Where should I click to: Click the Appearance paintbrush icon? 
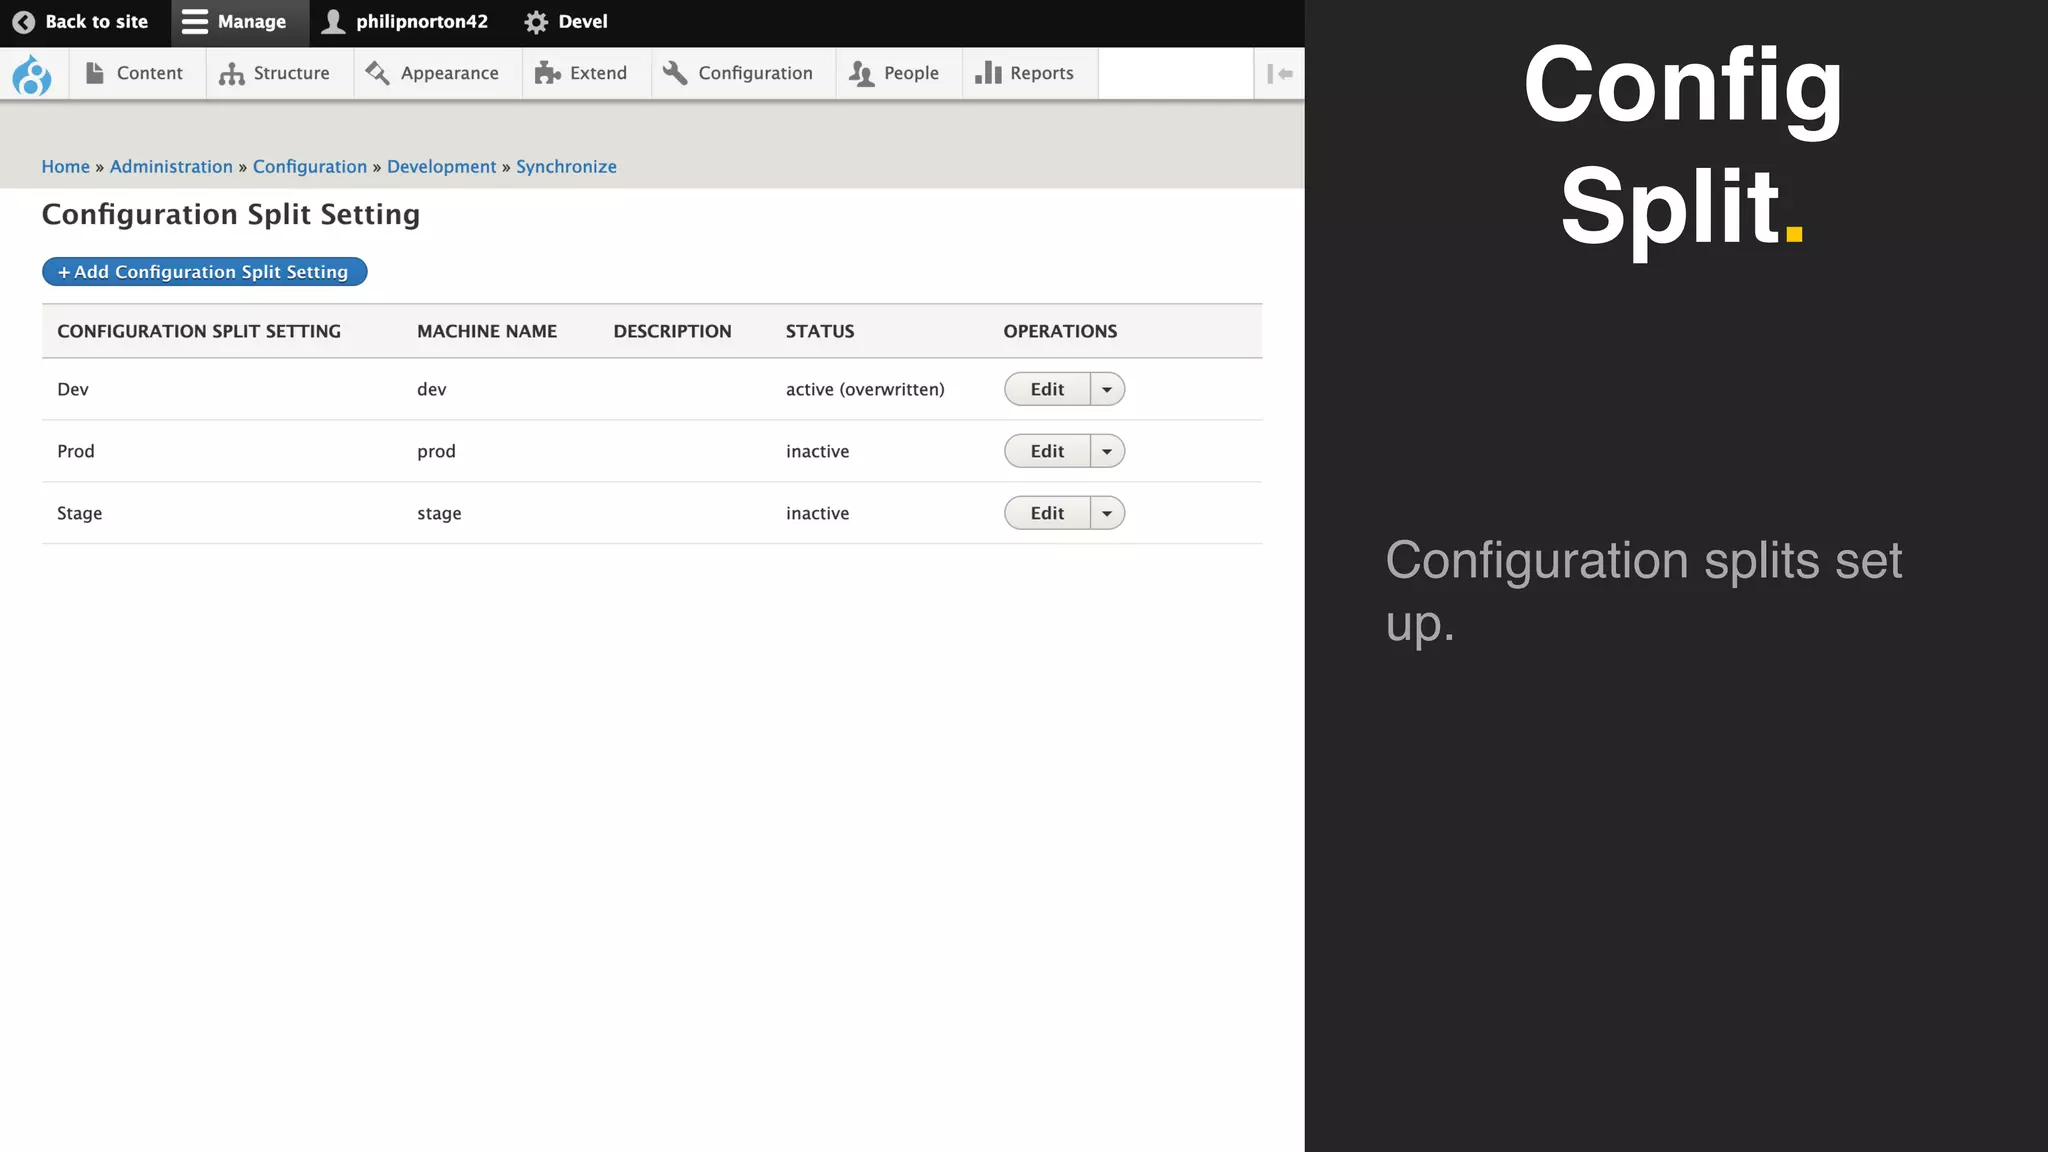point(377,73)
